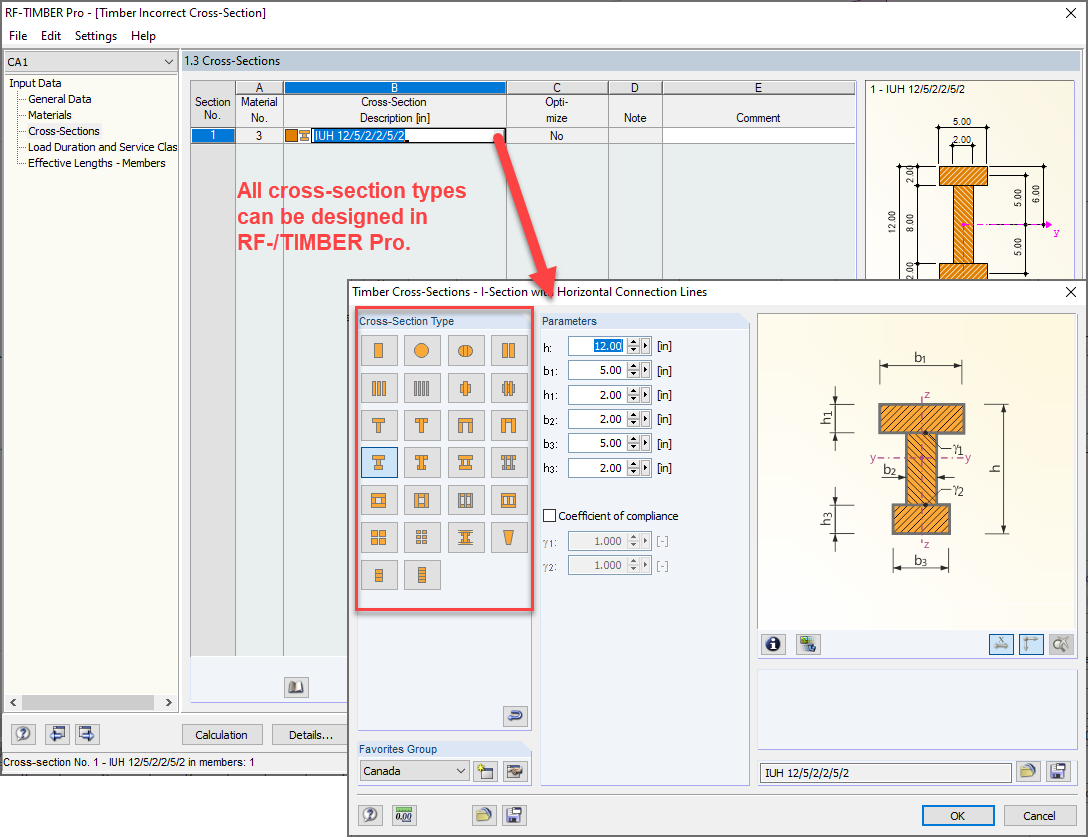1088x837 pixels.
Task: Toggle the dimension lines display icon
Action: [1001, 644]
